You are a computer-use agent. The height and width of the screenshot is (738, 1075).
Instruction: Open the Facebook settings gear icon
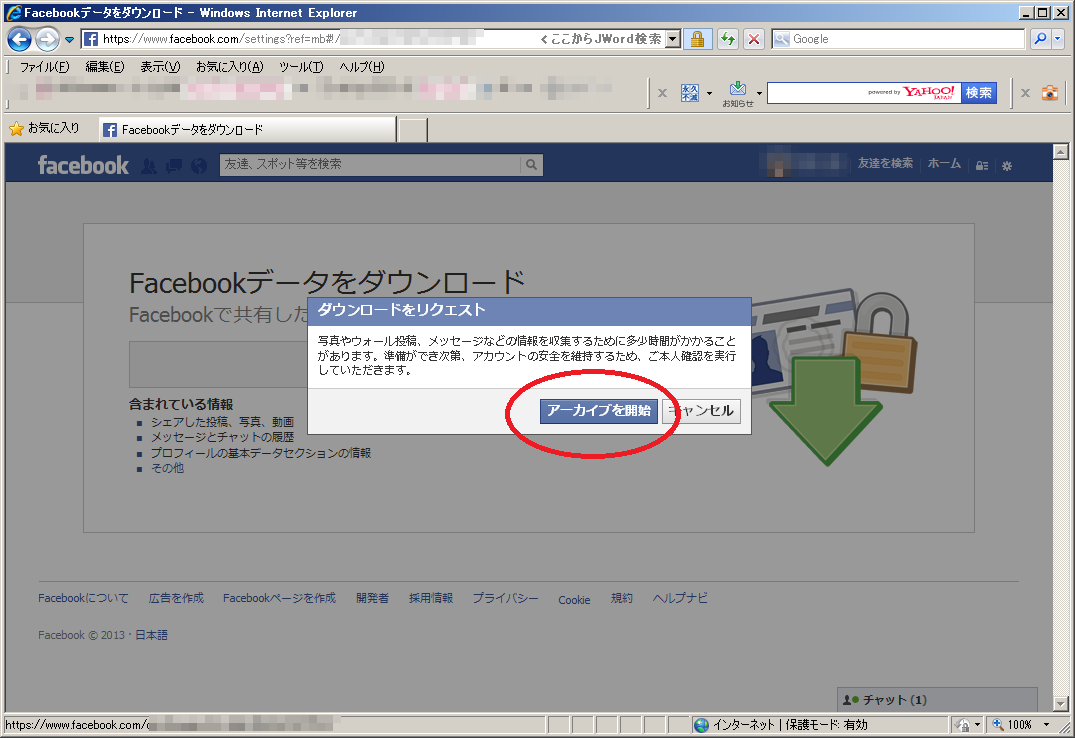click(x=1006, y=165)
